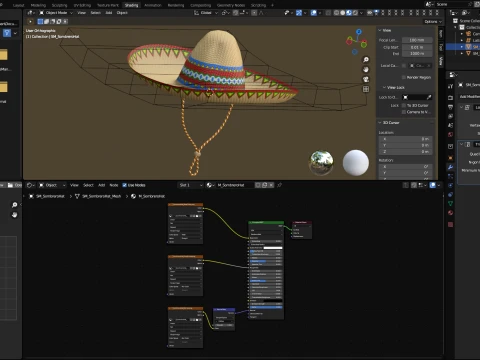This screenshot has height=360, width=480.
Task: Open the Material properties sphere tab
Action: pos(451,213)
